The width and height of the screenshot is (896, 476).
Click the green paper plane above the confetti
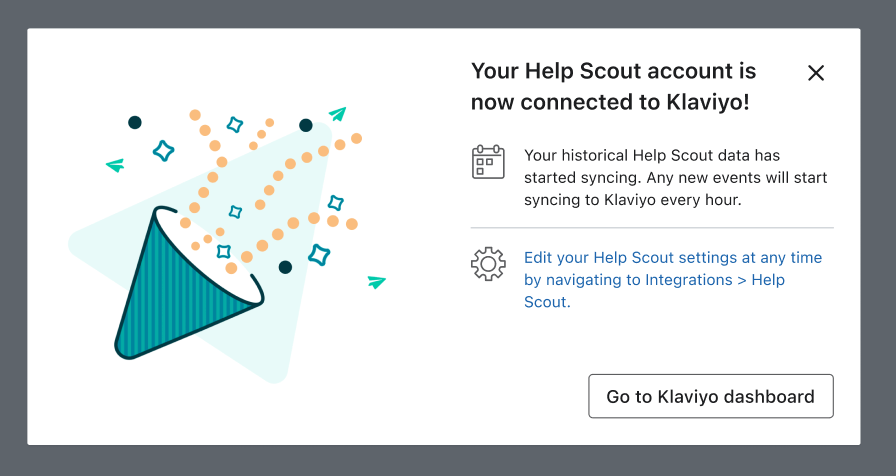338,114
